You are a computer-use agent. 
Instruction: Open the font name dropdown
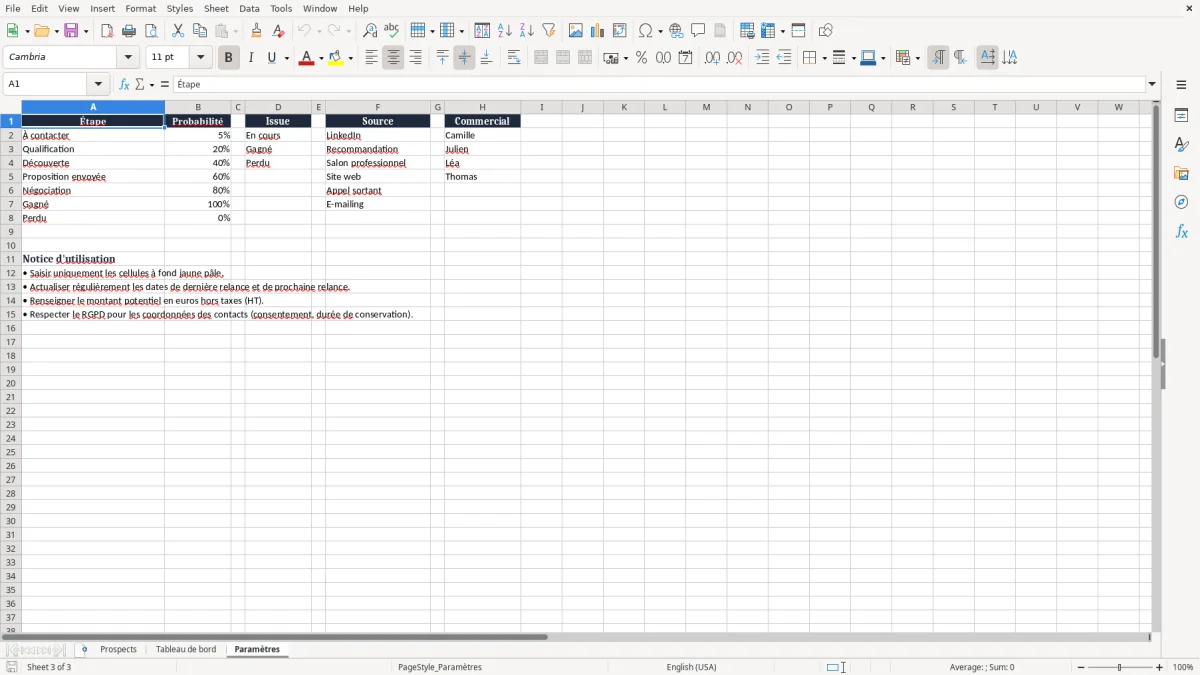pyautogui.click(x=128, y=57)
